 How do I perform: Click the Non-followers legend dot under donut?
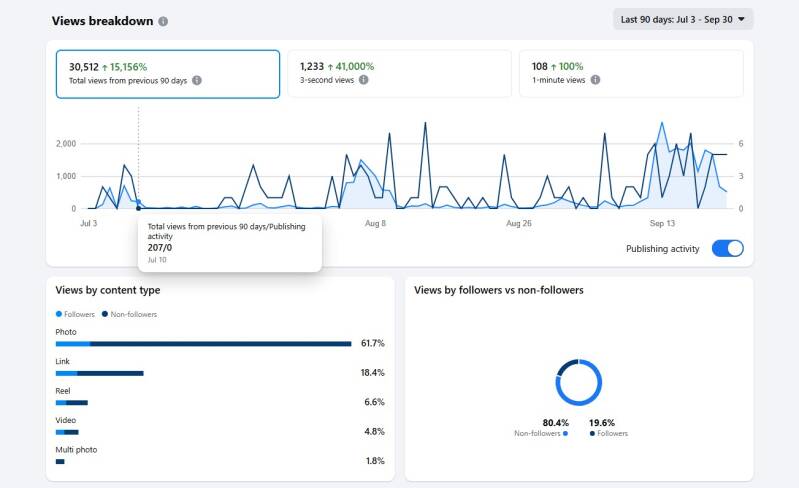[x=566, y=434]
